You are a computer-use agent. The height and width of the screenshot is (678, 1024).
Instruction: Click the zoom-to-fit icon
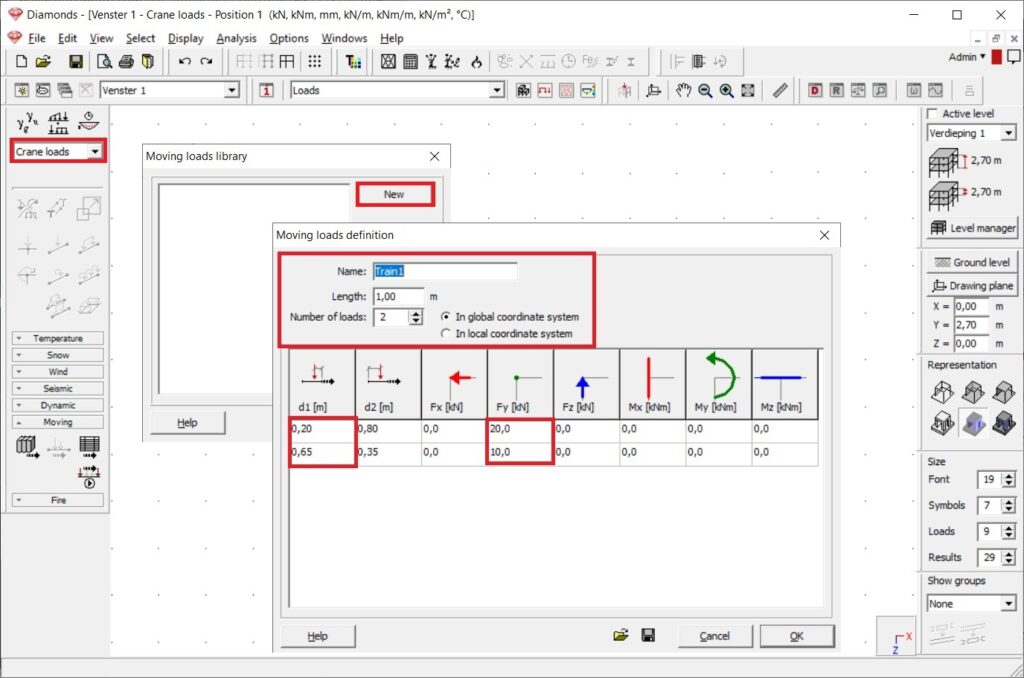748,90
